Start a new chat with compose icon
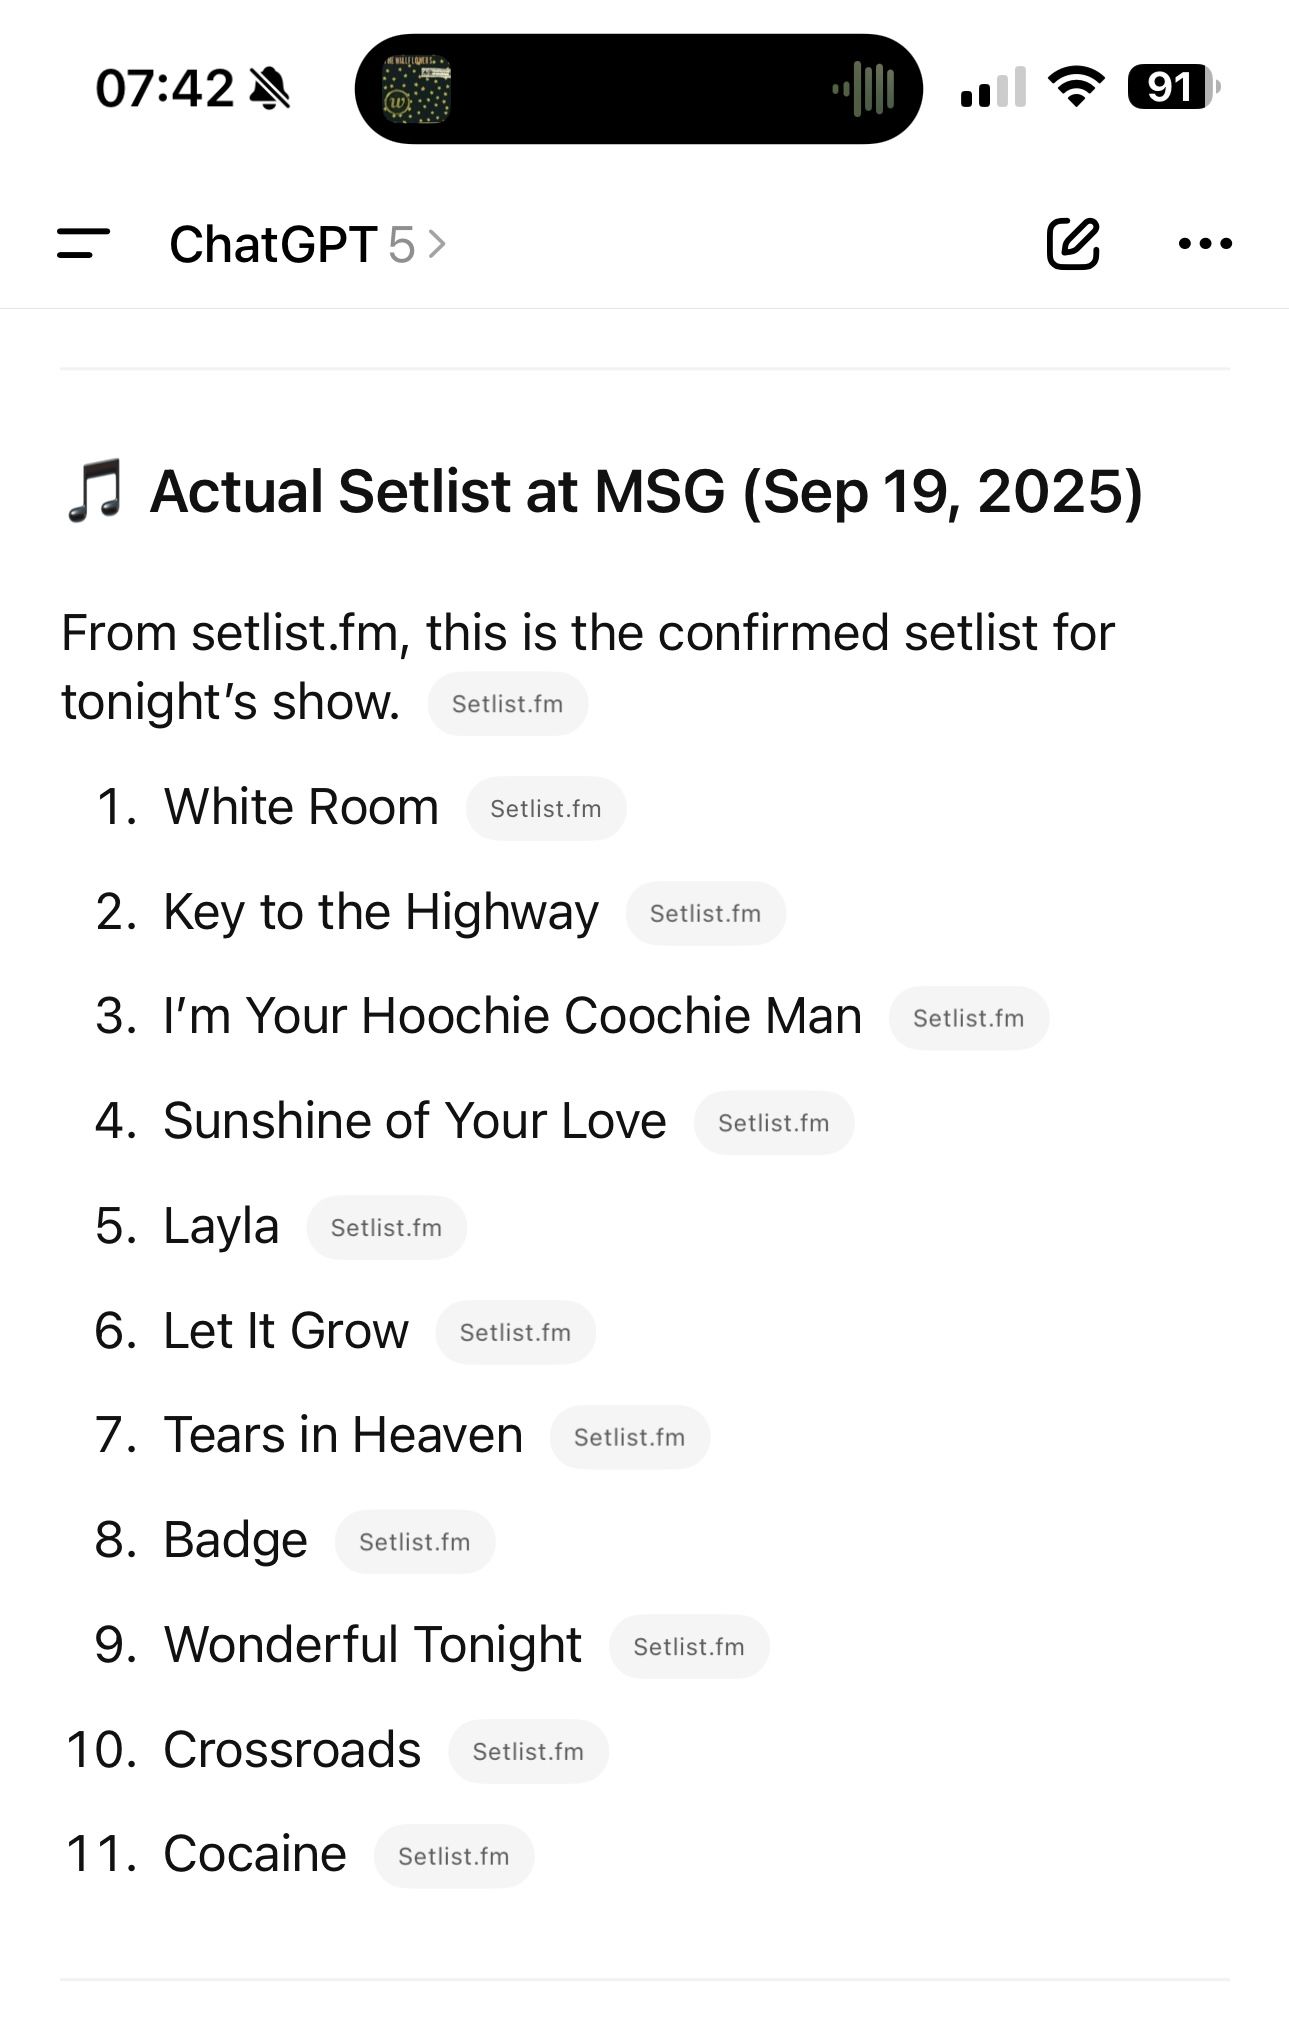1289x2017 pixels. pyautogui.click(x=1073, y=243)
